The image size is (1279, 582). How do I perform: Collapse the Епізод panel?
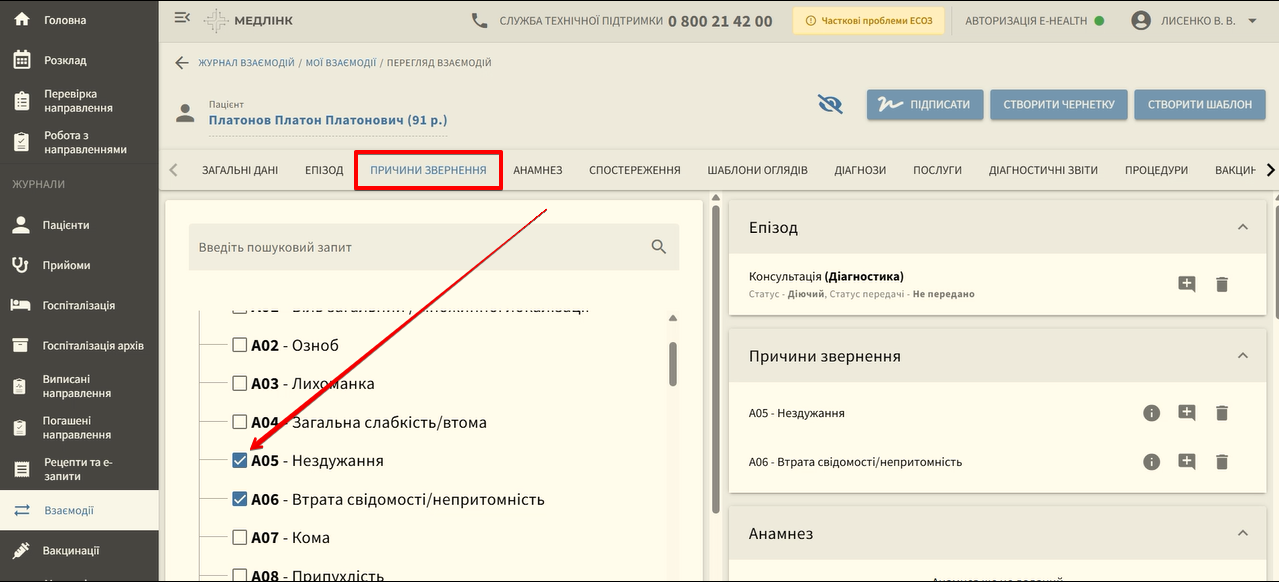click(x=1243, y=227)
